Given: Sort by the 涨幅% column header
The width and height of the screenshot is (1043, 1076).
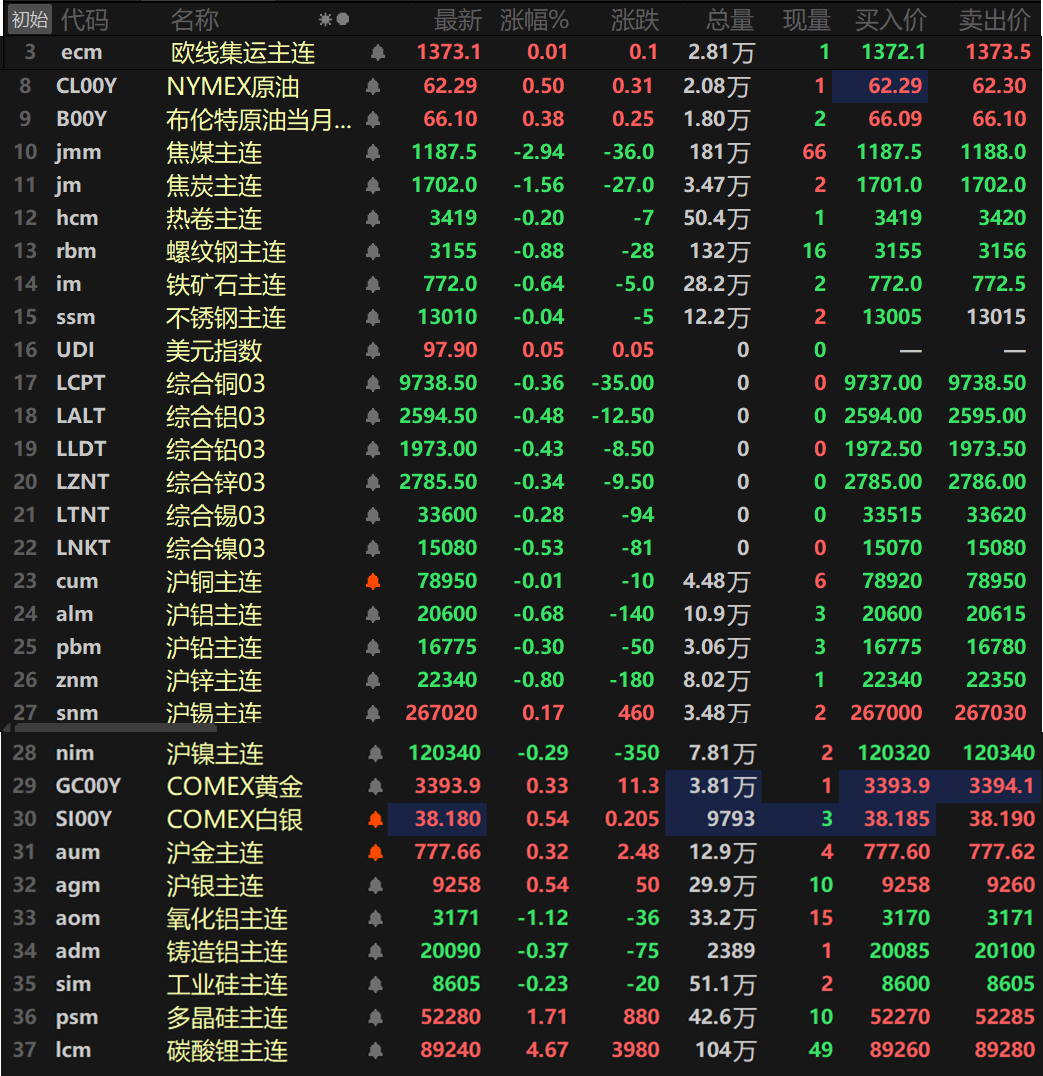Looking at the screenshot, I should tap(534, 19).
